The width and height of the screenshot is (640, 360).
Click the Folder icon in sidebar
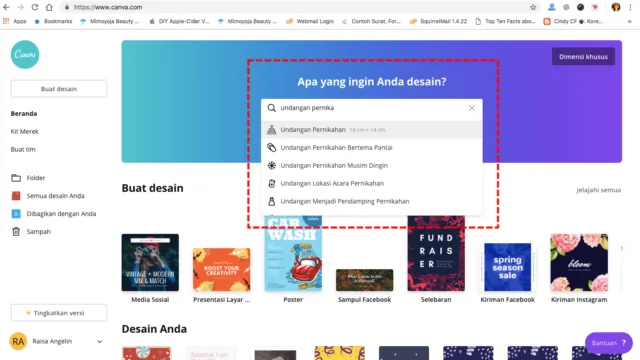tap(16, 178)
